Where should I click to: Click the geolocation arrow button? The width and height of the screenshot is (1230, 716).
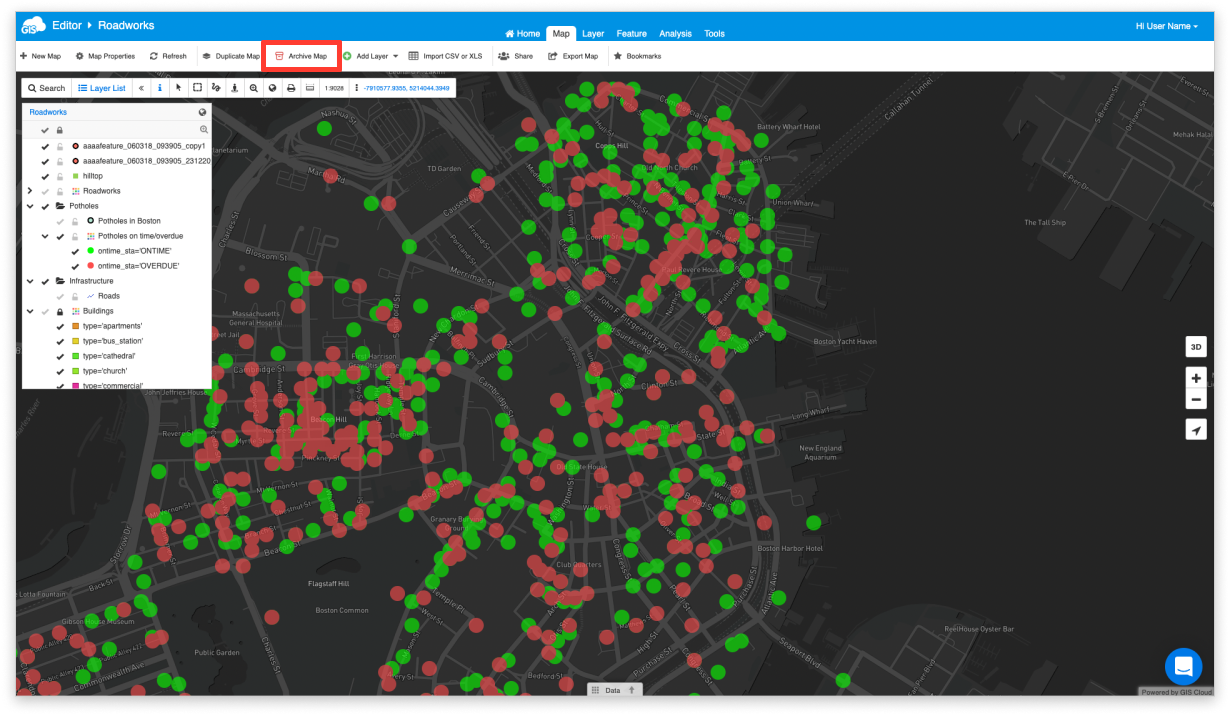(x=1196, y=429)
